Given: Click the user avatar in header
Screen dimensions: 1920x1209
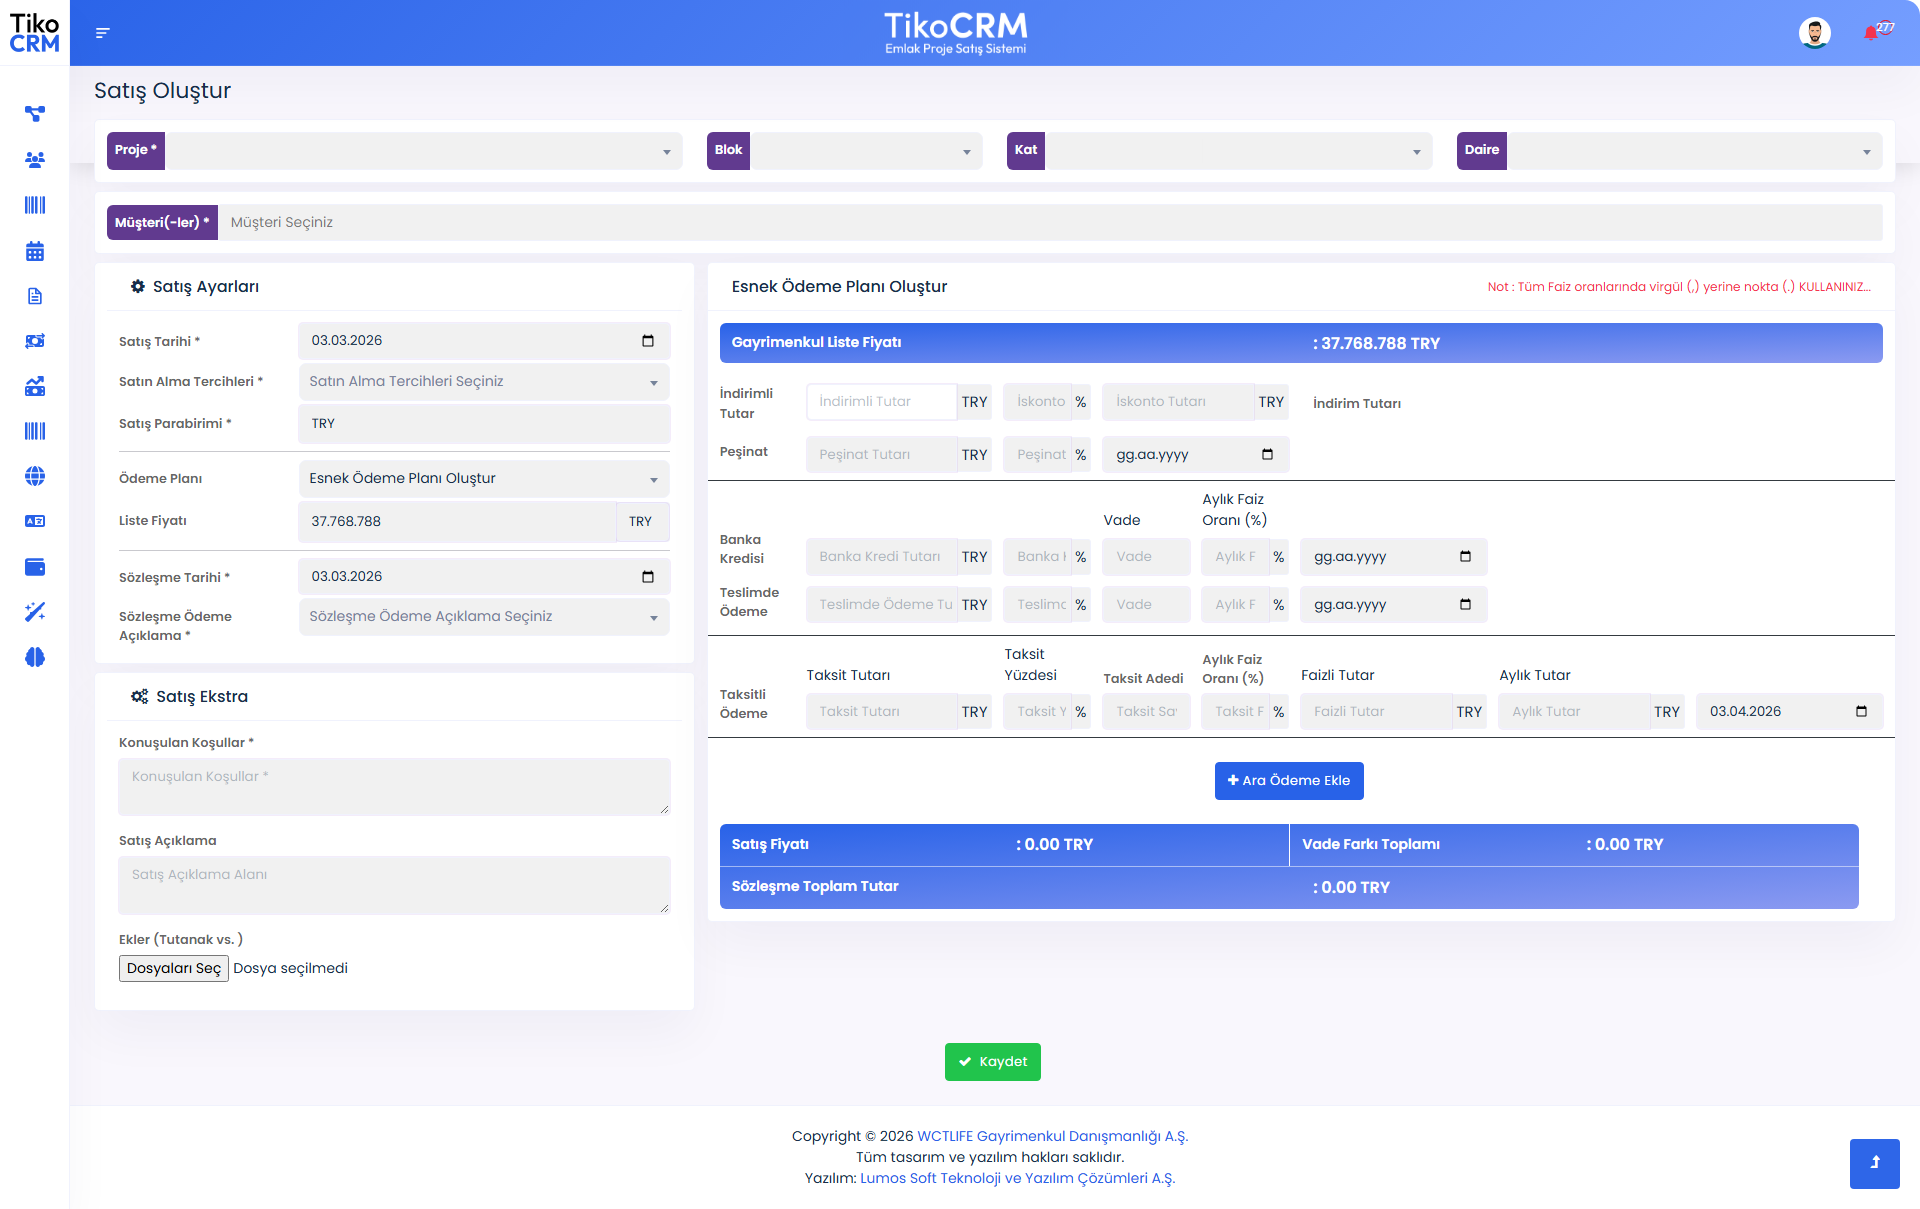Looking at the screenshot, I should [x=1814, y=33].
